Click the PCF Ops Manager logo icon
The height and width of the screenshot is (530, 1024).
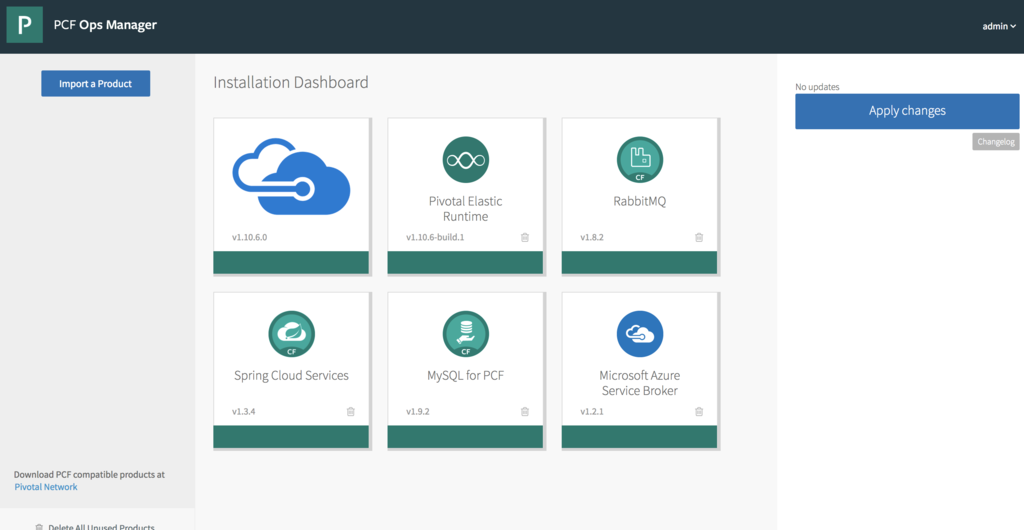[x=24, y=25]
